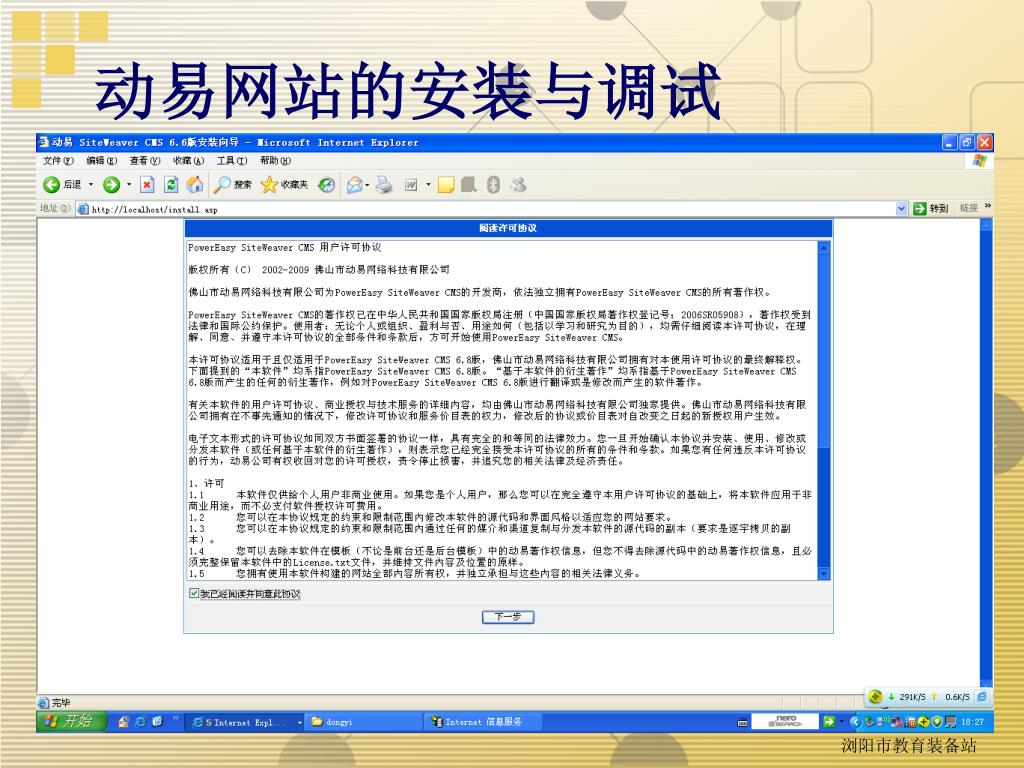The width and height of the screenshot is (1024, 768).
Task: Click the page icon in address bar
Action: (83, 209)
